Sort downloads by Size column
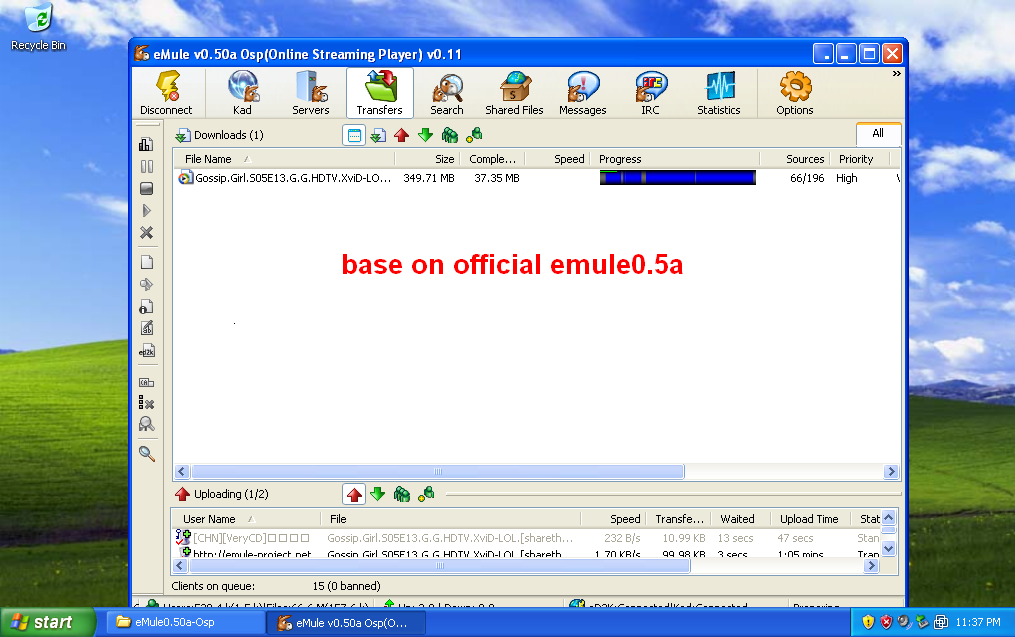This screenshot has width=1015, height=637. [427, 159]
